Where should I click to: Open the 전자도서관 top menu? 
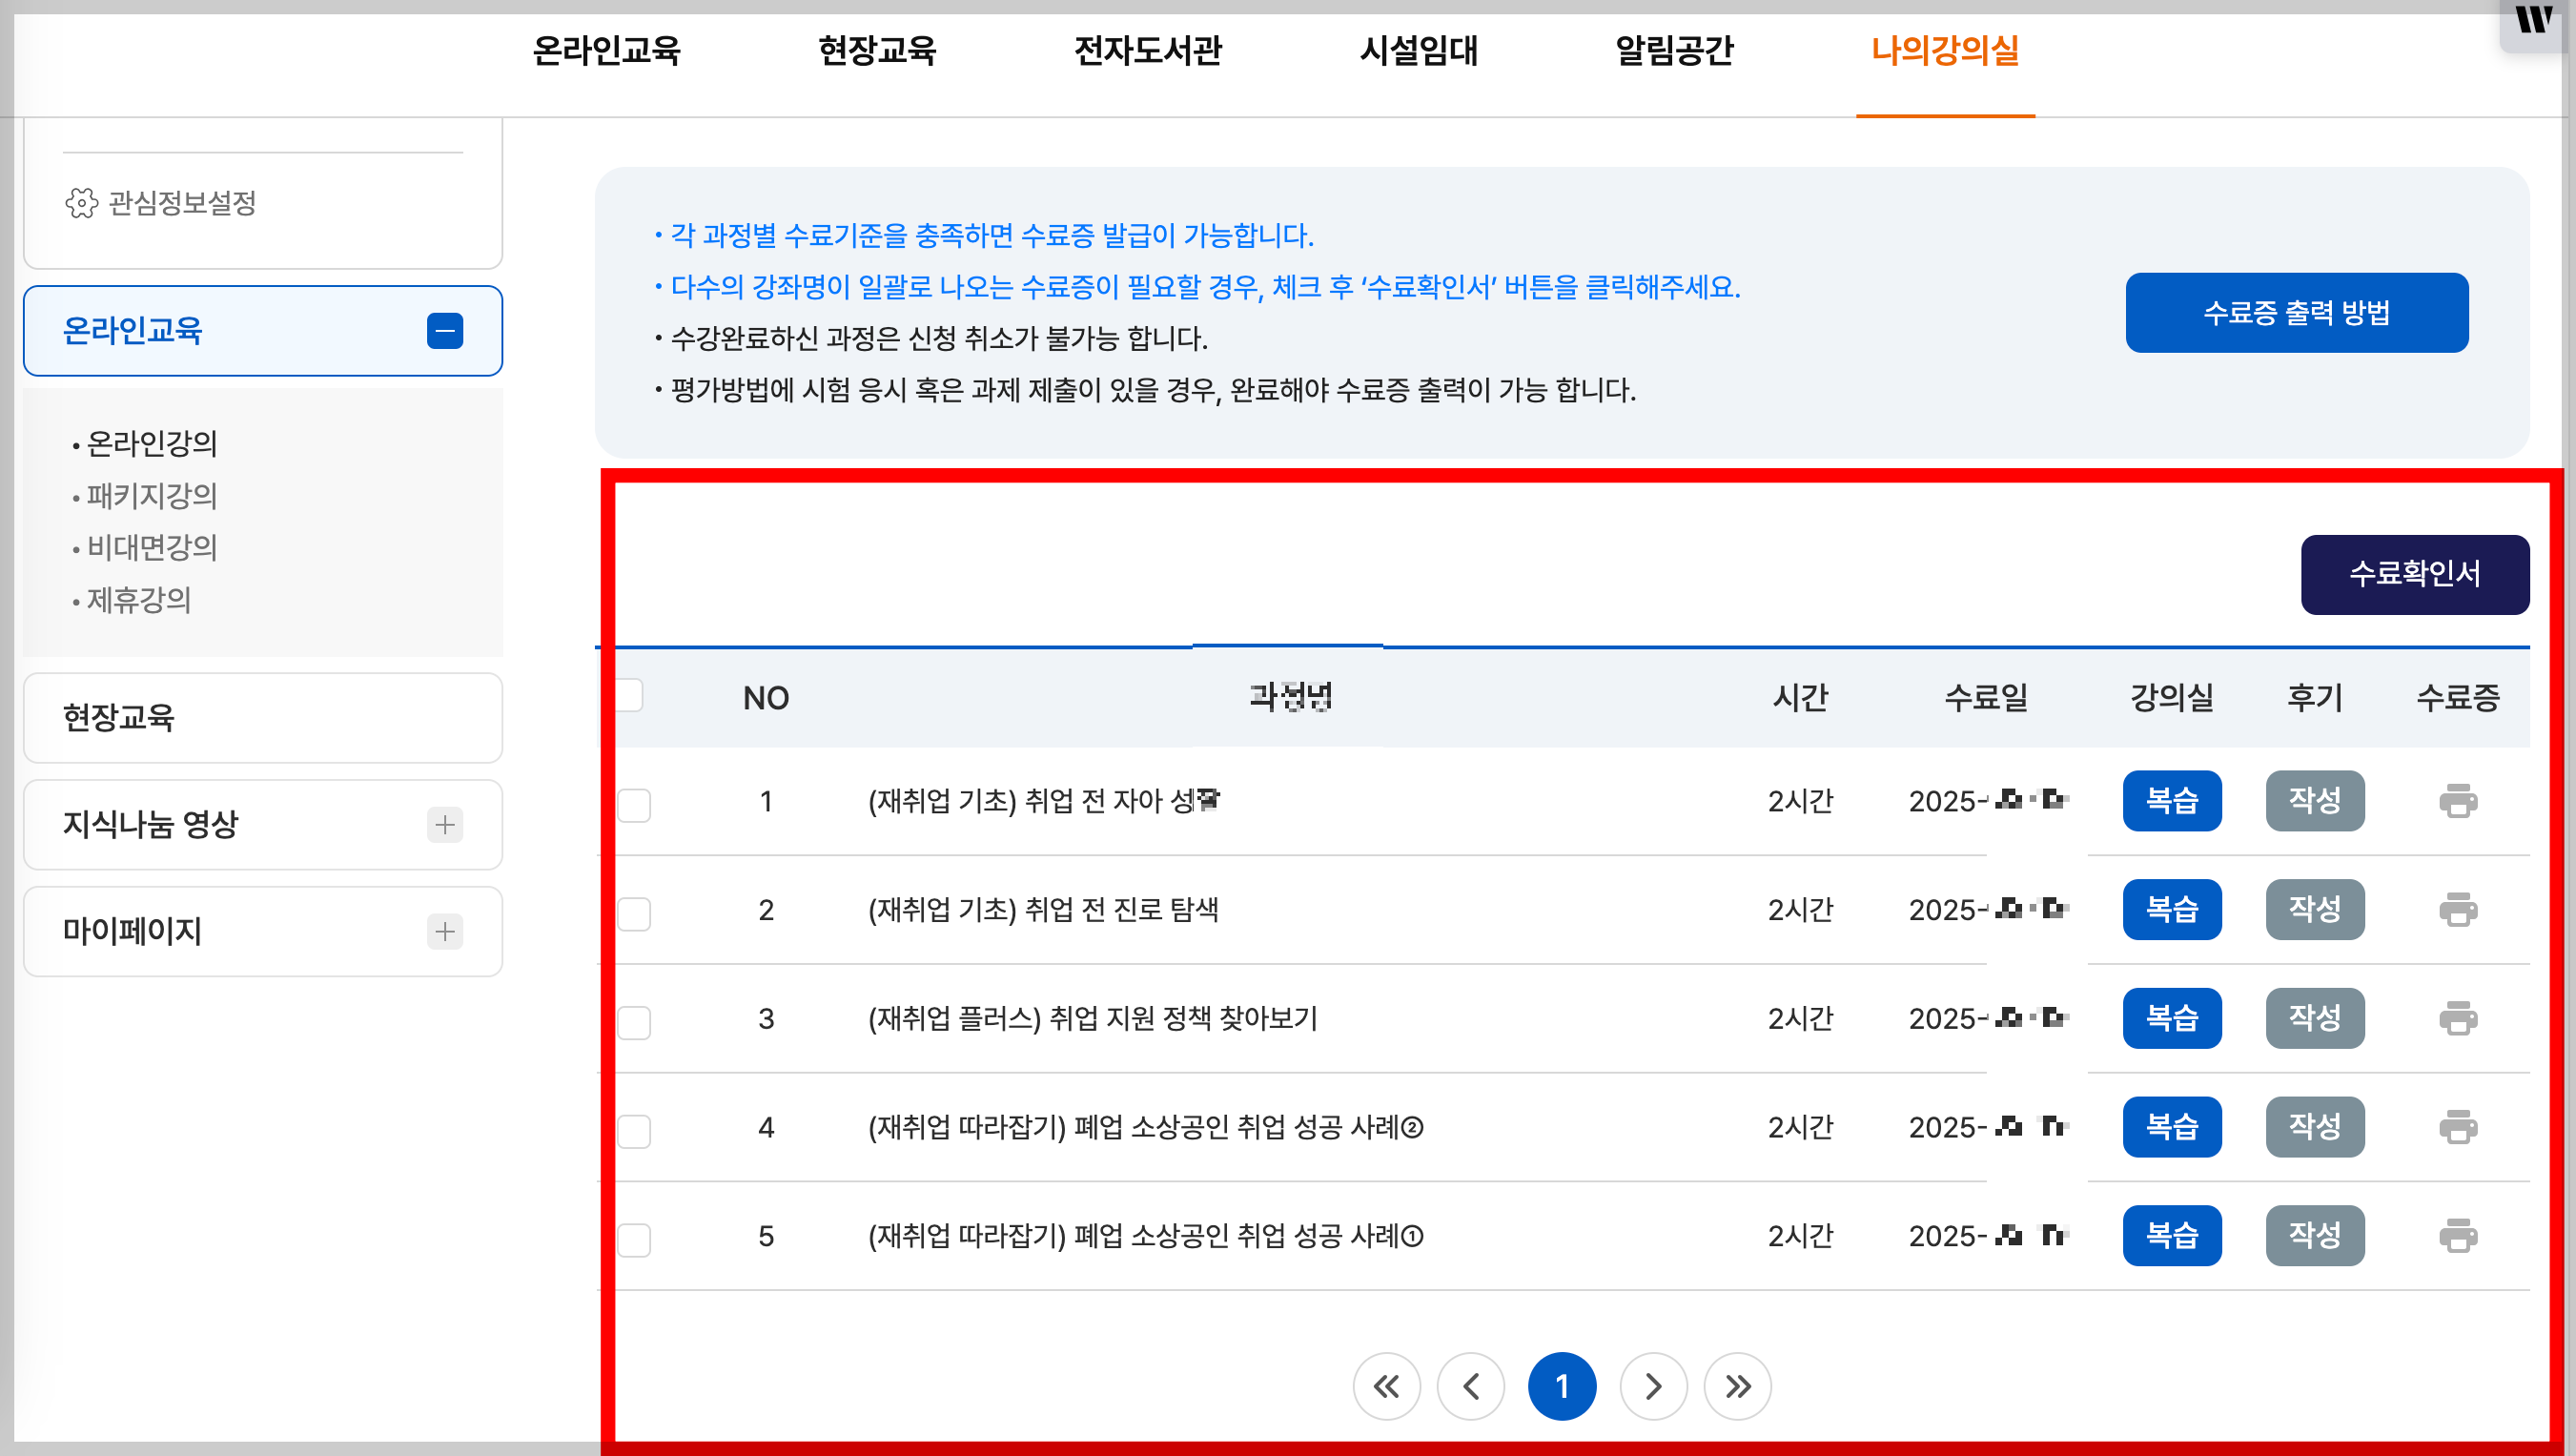[x=1147, y=50]
